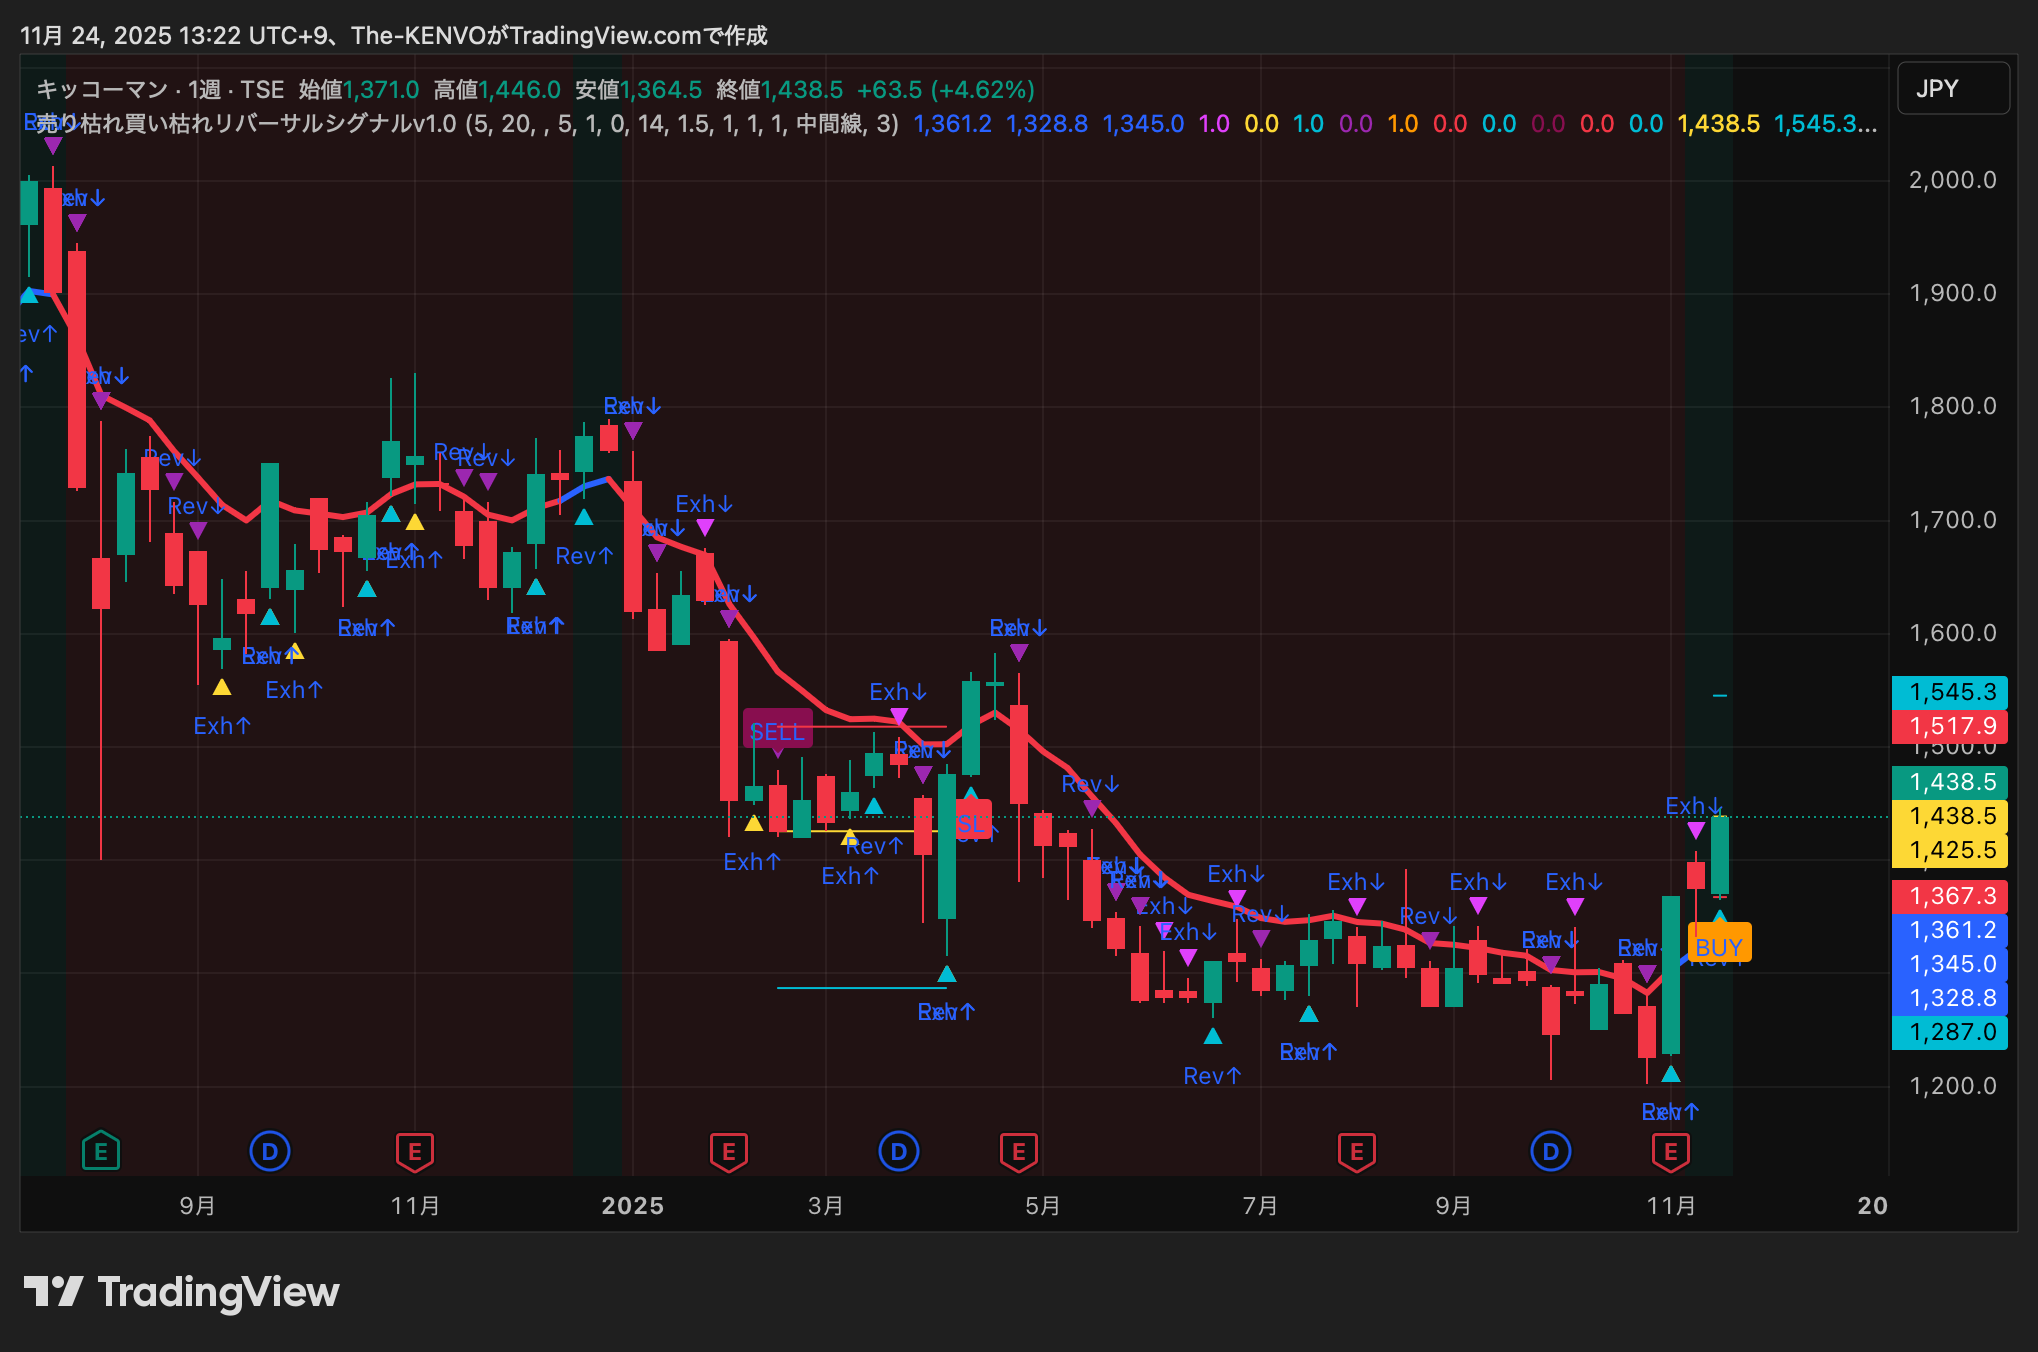Click the last D dividend marker near October
This screenshot has height=1352, width=2038.
point(1550,1151)
